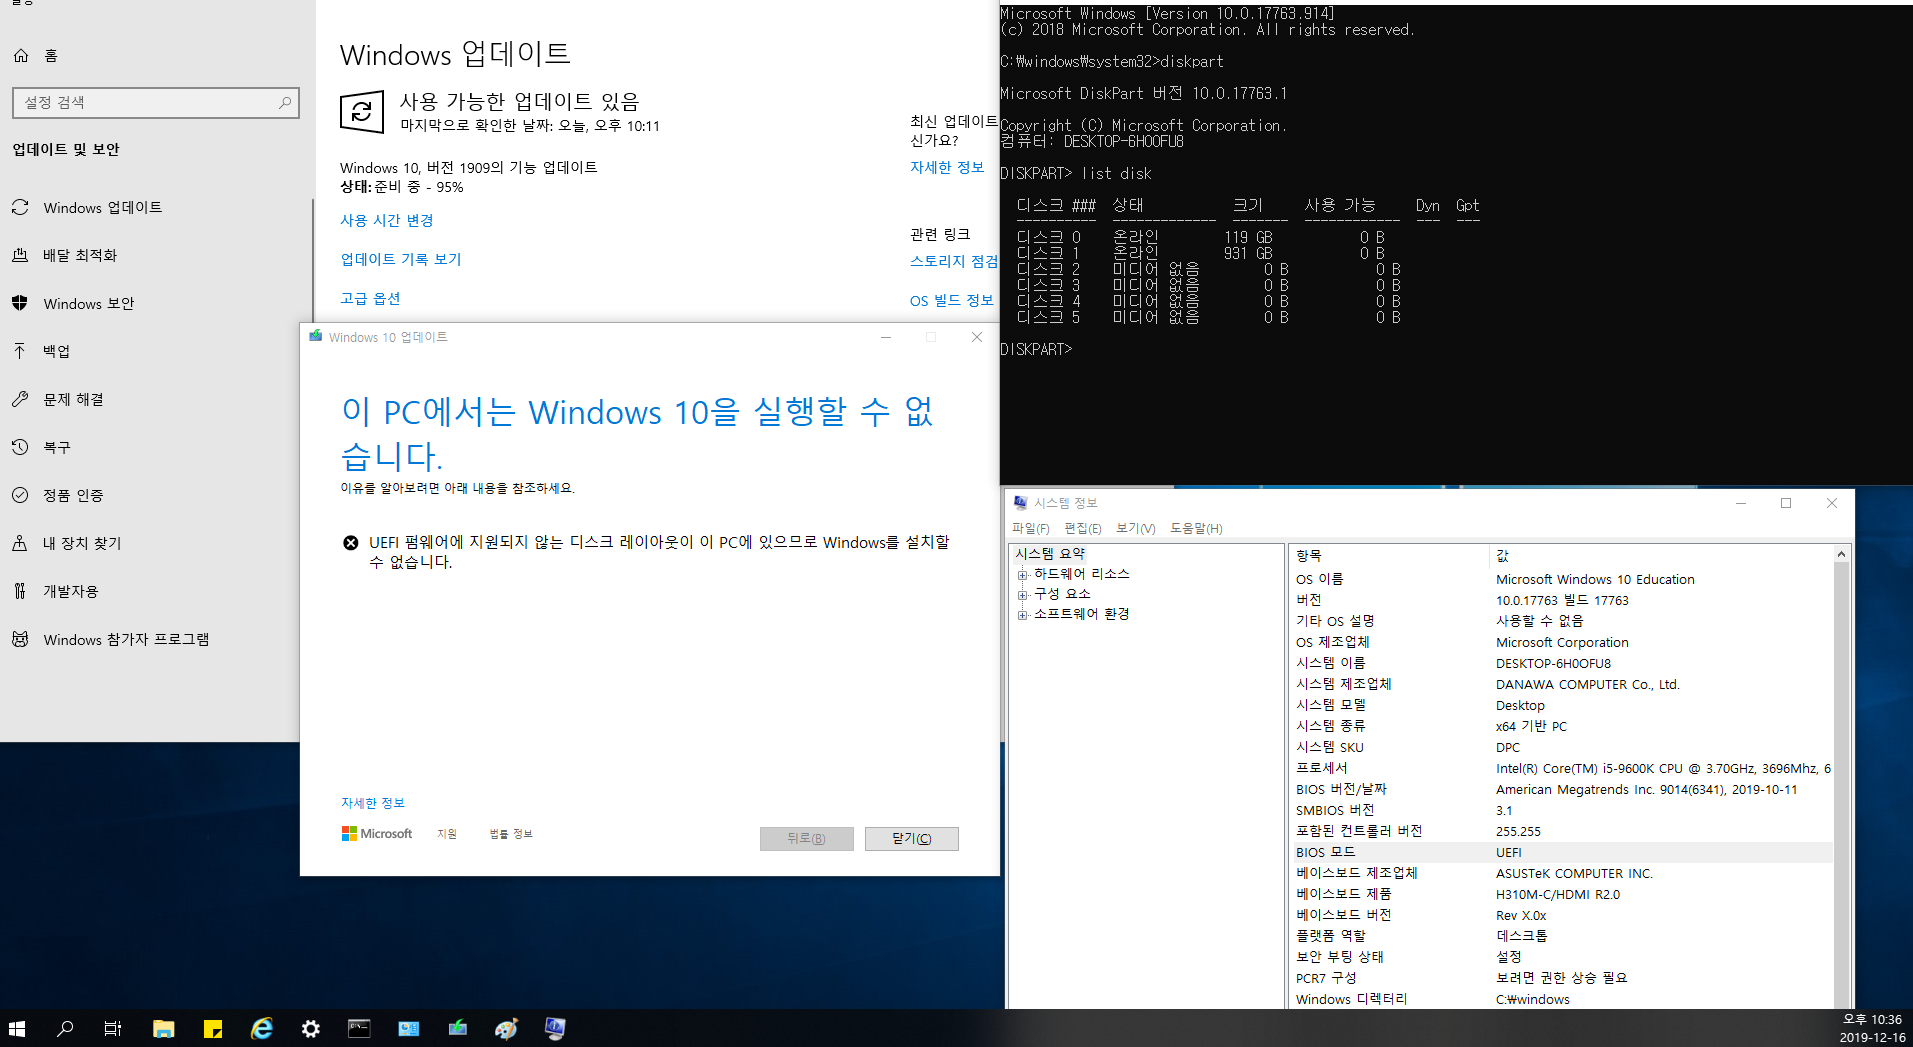The width and height of the screenshot is (1913, 1047).
Task: Maximize the 시스템 정보 window
Action: 1786,503
